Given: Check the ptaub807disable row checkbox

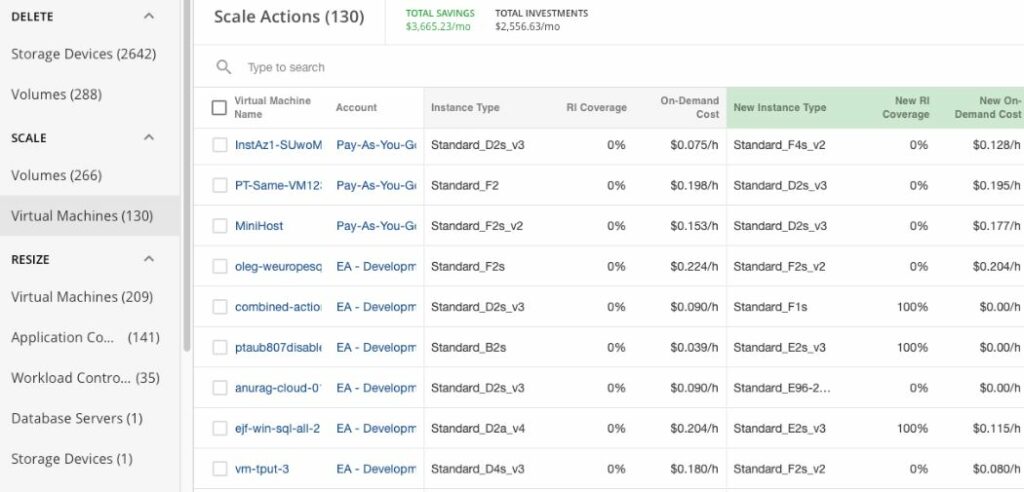Looking at the screenshot, I should click(x=219, y=348).
